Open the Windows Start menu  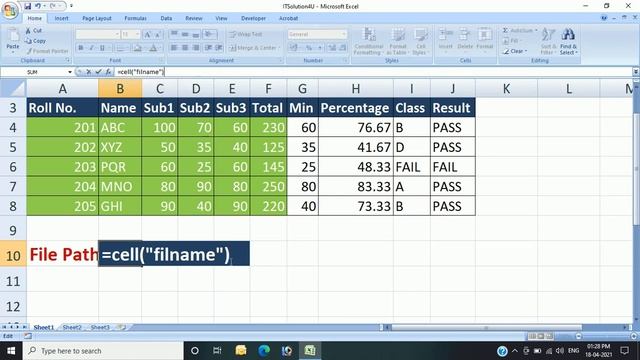coord(11,351)
